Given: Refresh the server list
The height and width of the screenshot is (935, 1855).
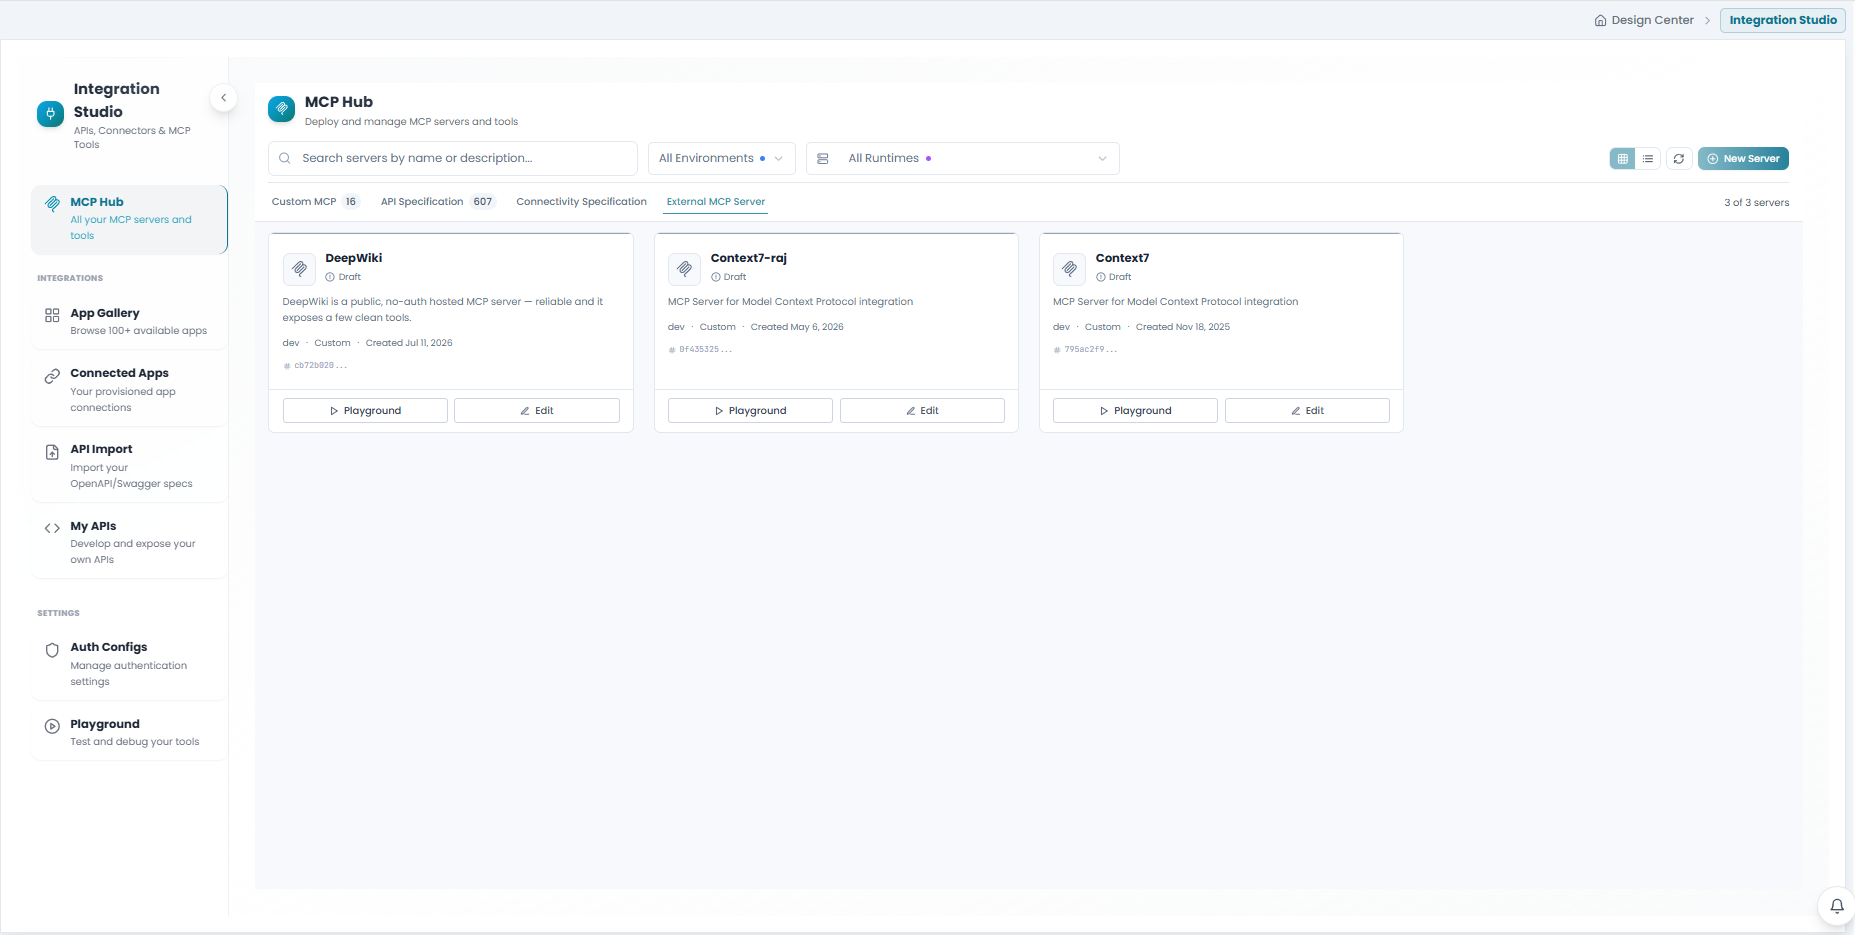Looking at the screenshot, I should pos(1679,158).
